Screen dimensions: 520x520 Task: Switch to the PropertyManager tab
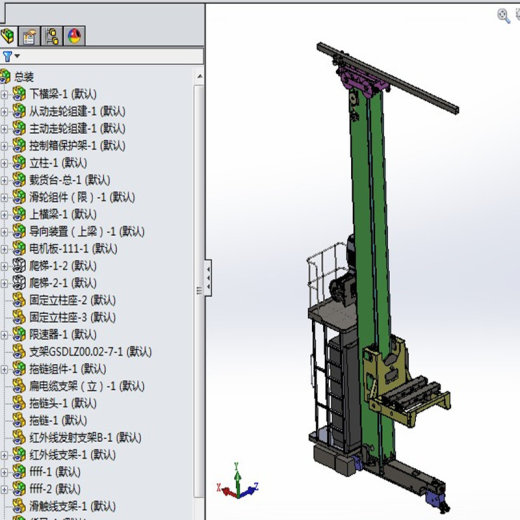click(x=30, y=36)
